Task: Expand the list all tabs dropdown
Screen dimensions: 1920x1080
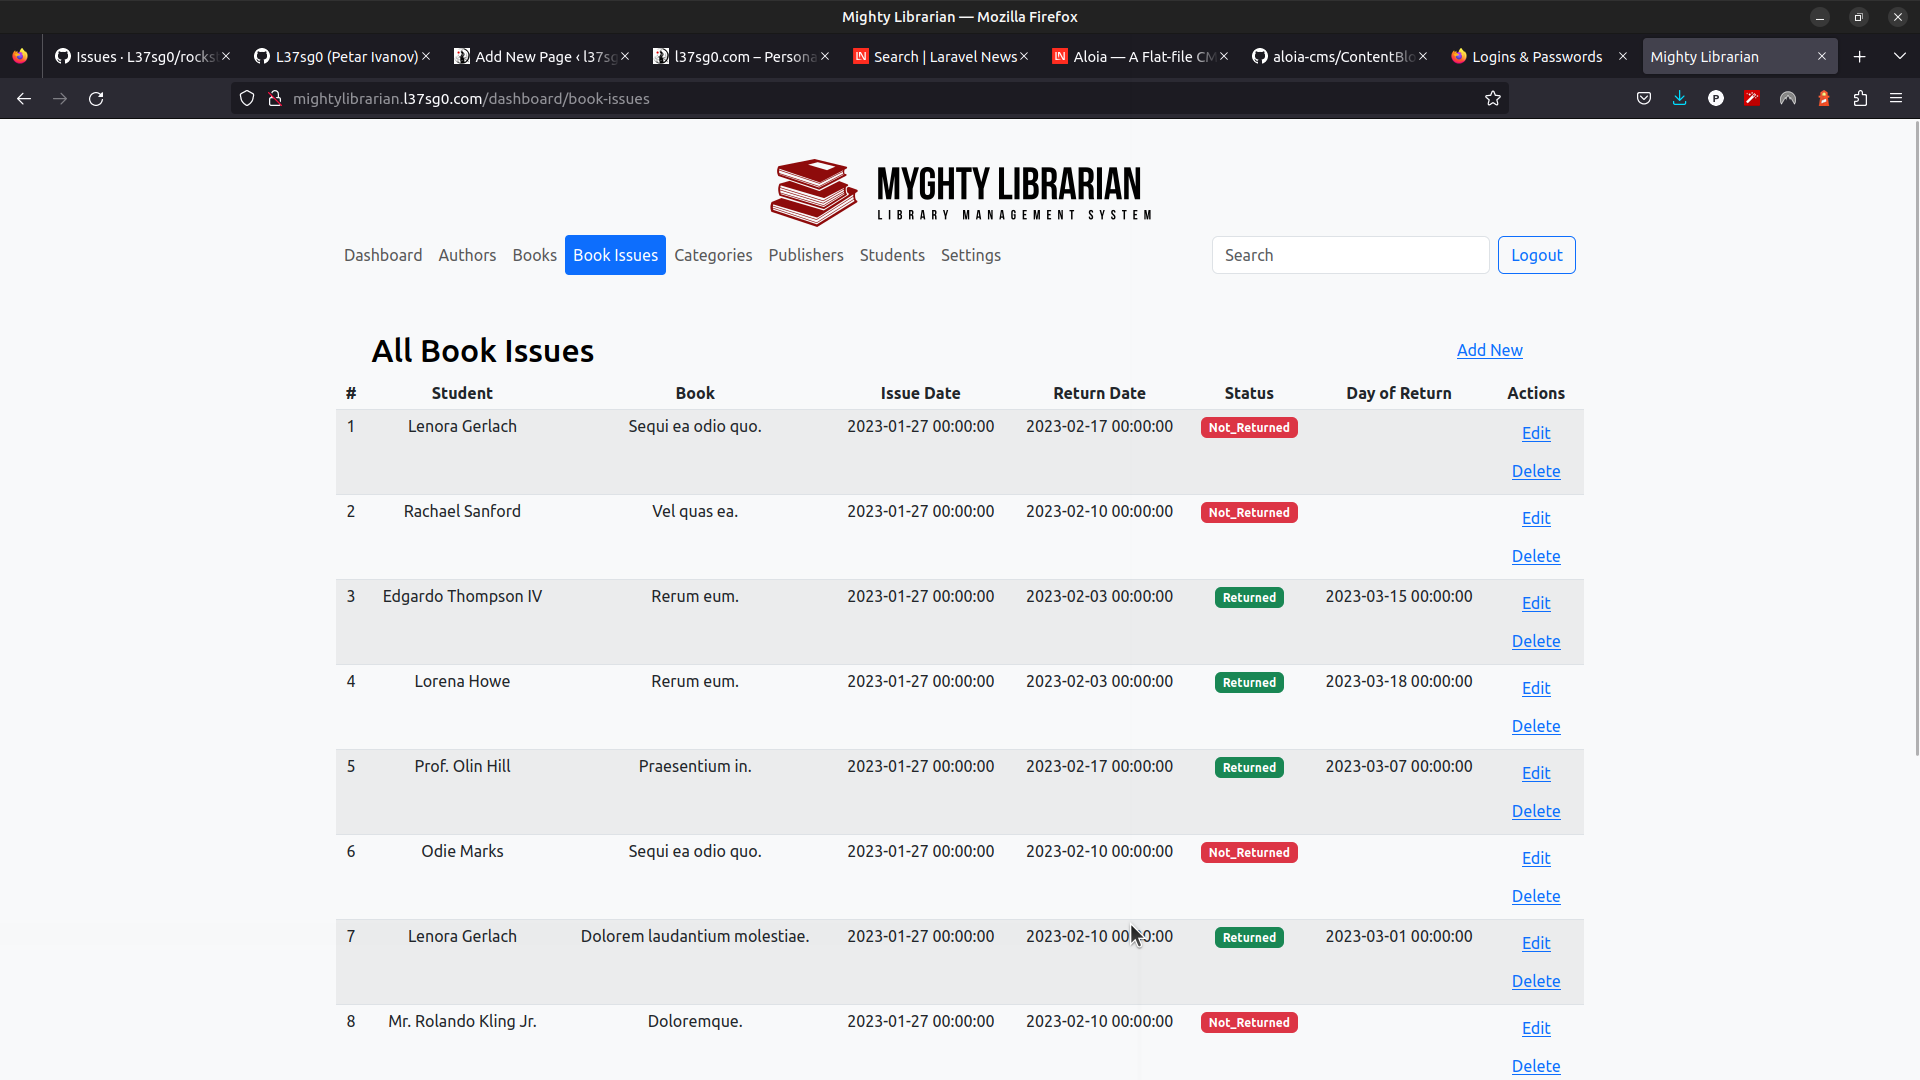Action: pyautogui.click(x=1900, y=56)
